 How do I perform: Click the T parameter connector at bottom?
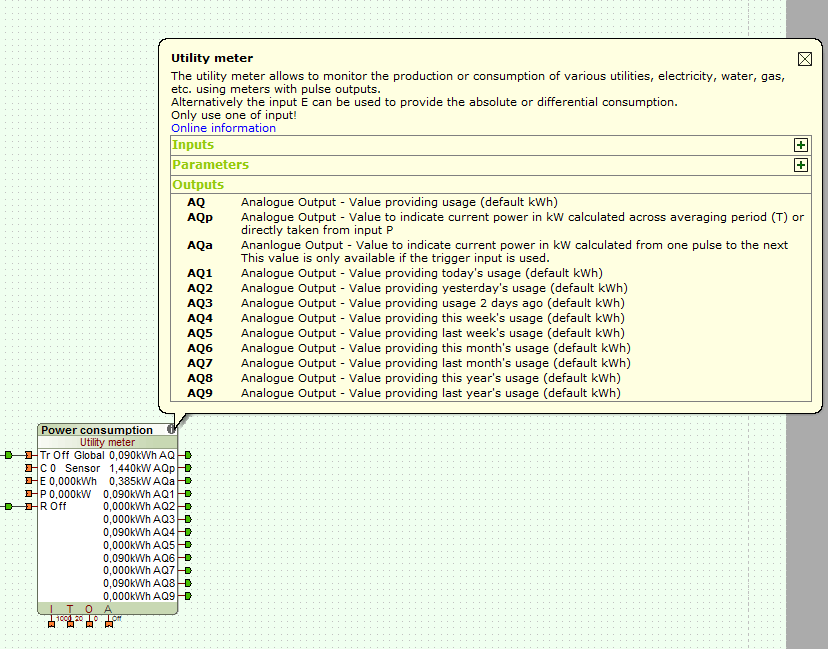[70, 623]
